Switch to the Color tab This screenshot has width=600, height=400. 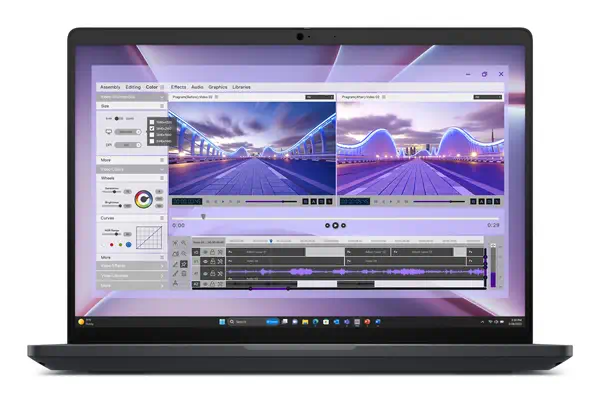coord(152,87)
